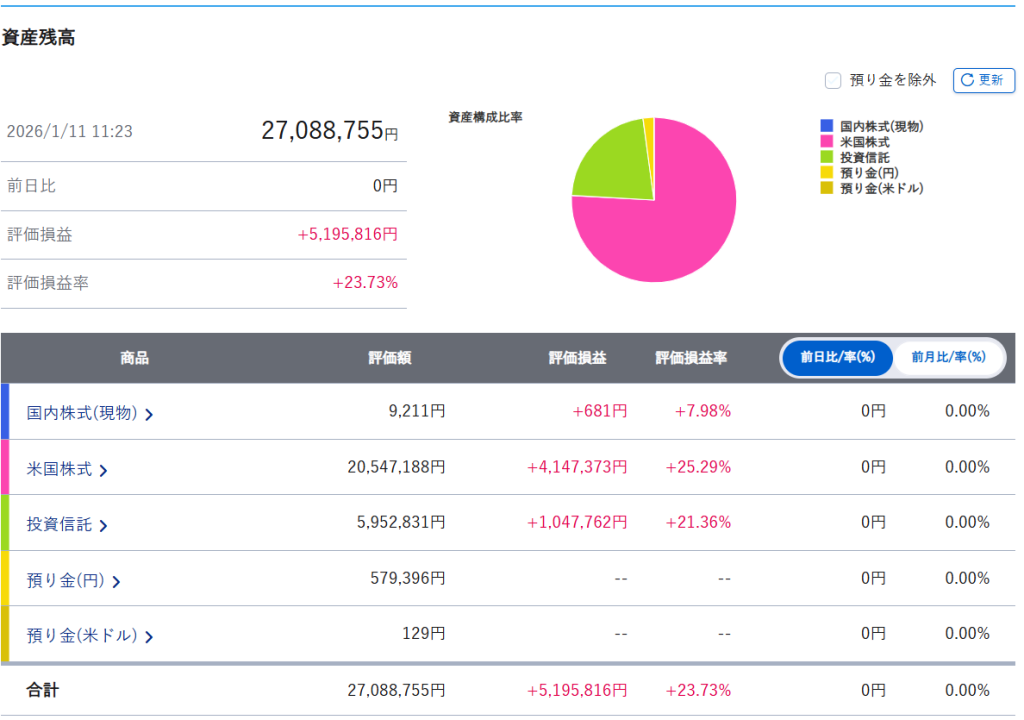Expand chevron beside 国内株式(現物)
Image resolution: width=1024 pixels, height=720 pixels.
[x=149, y=414]
